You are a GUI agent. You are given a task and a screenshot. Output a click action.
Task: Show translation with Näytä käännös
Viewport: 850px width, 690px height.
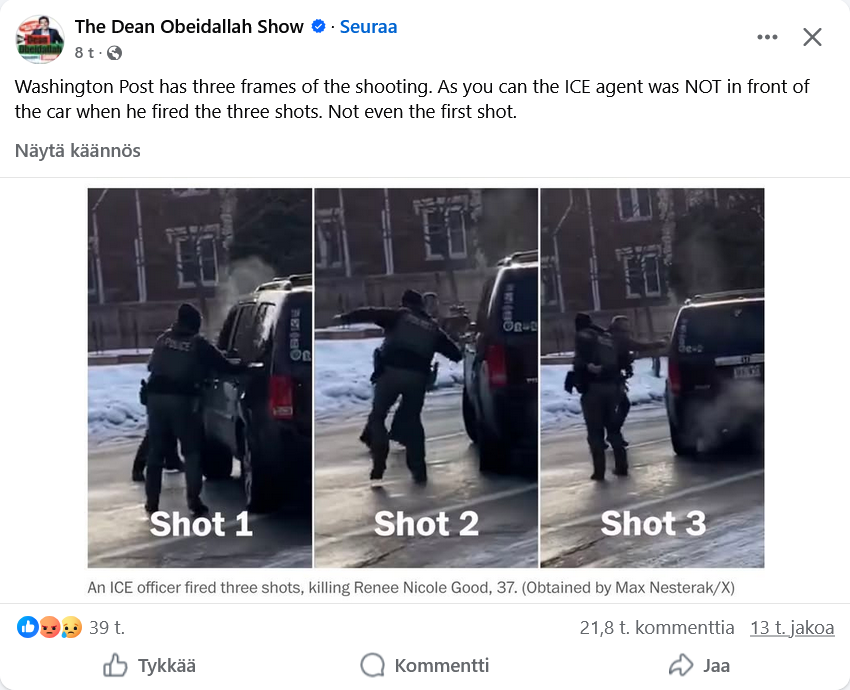pyautogui.click(x=78, y=151)
